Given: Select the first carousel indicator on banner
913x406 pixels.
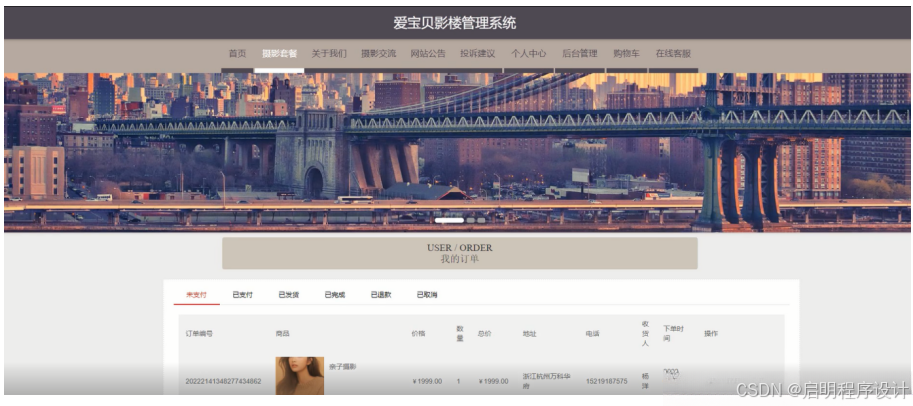Looking at the screenshot, I should click(449, 221).
